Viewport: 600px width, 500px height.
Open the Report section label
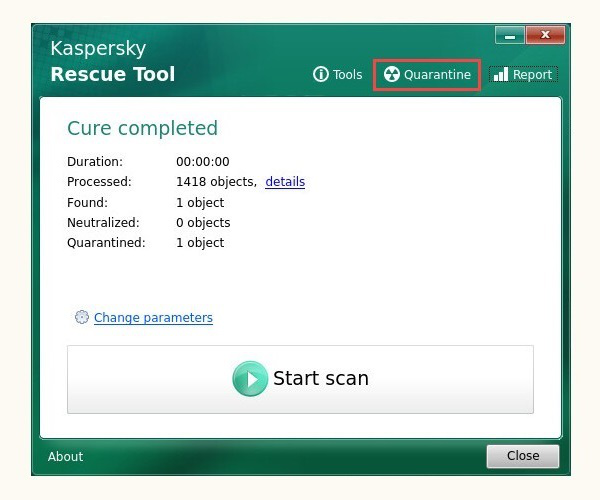(532, 75)
